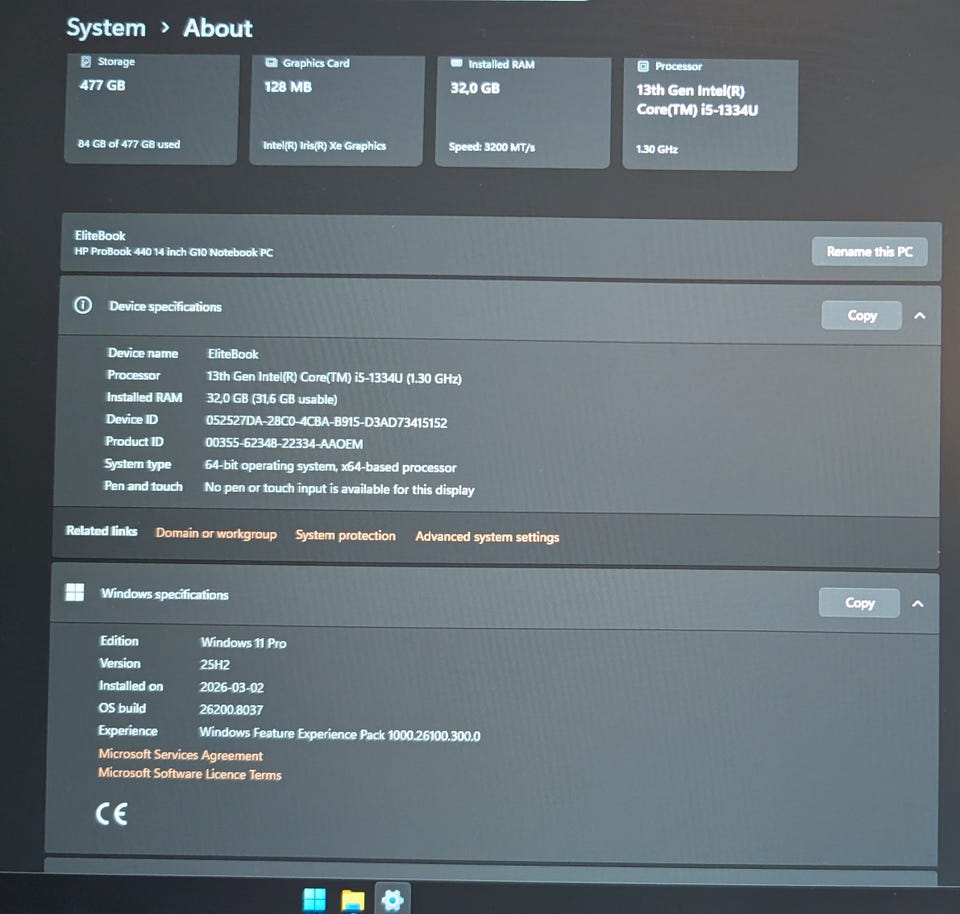Screen dimensions: 960x914
Task: Click Intel(R) Iris(R) Xe Graphics text
Action: click(324, 146)
